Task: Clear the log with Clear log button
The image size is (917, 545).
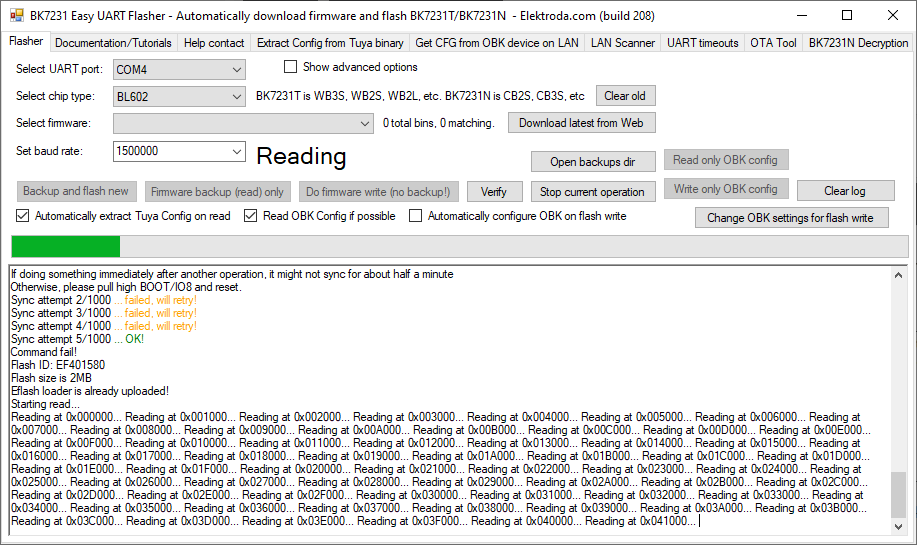Action: [x=845, y=191]
